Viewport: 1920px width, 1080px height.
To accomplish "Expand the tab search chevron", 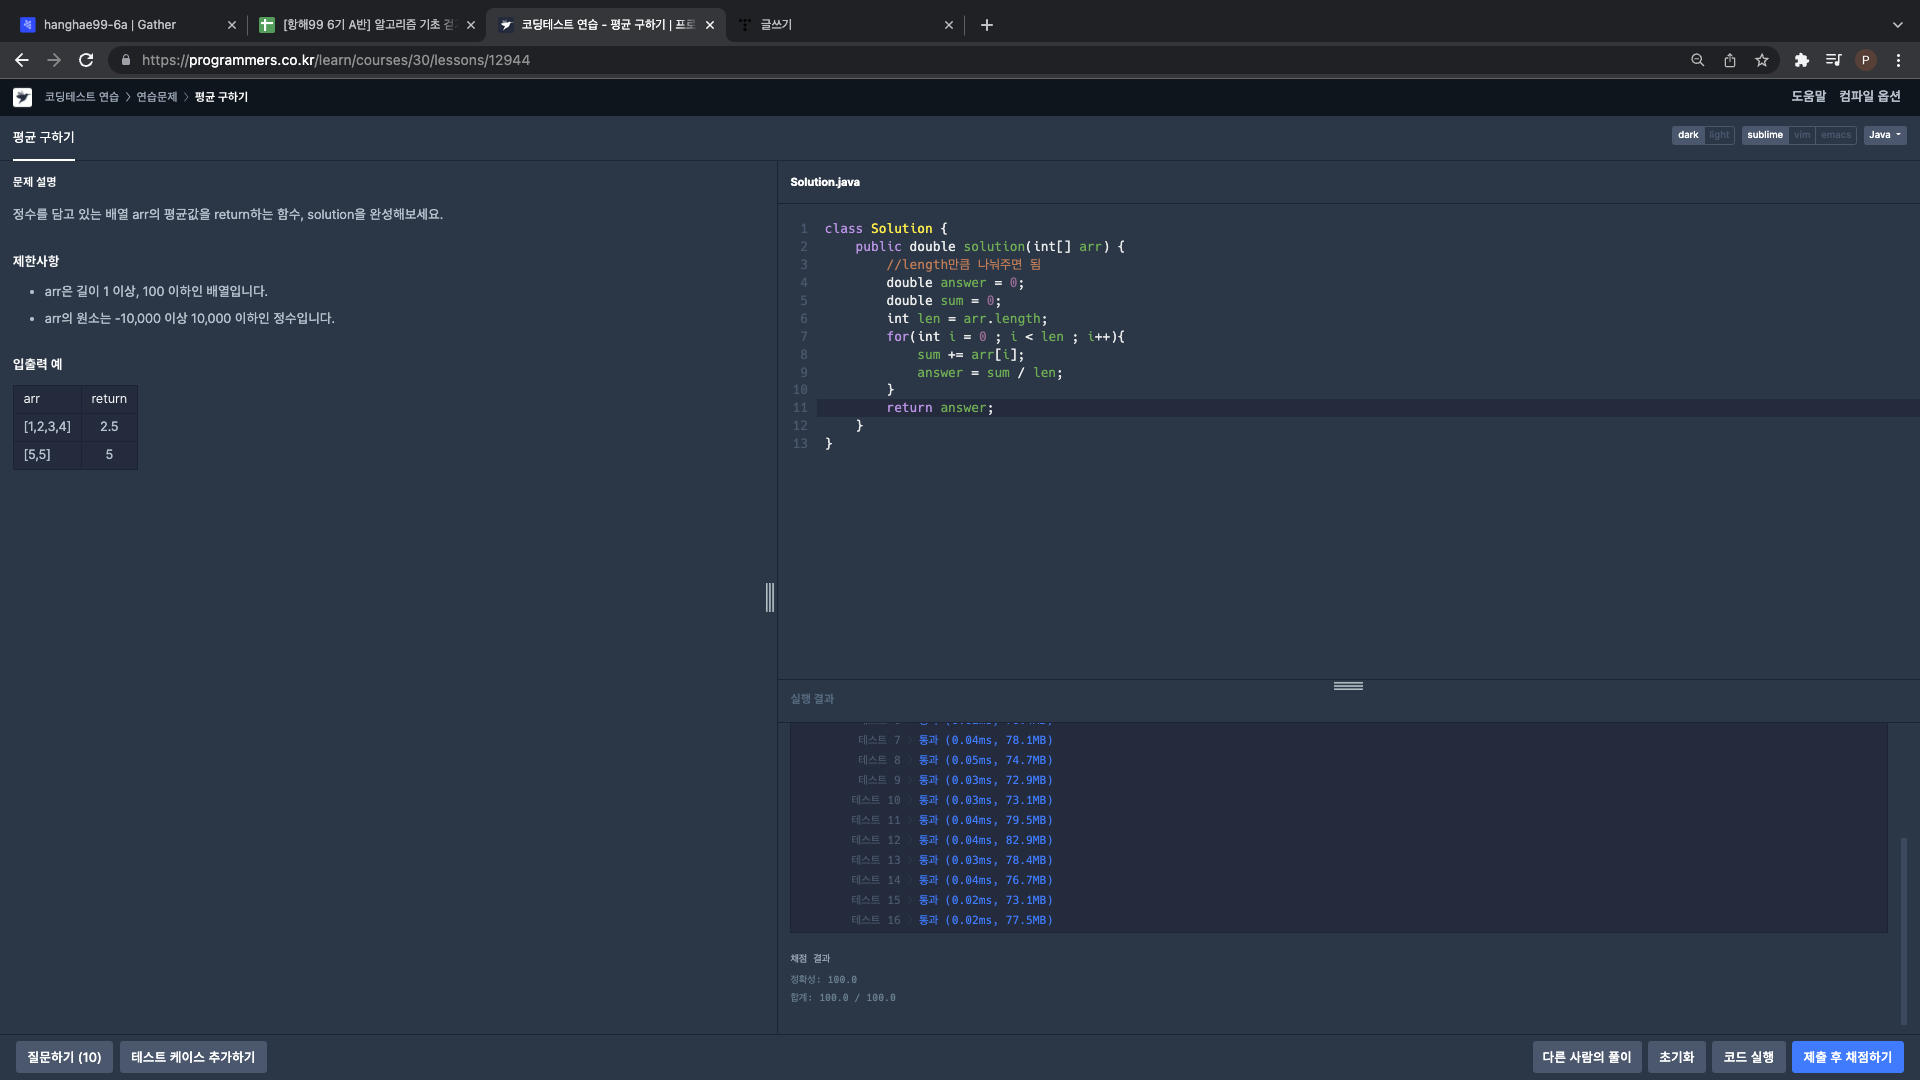I will point(1897,25).
